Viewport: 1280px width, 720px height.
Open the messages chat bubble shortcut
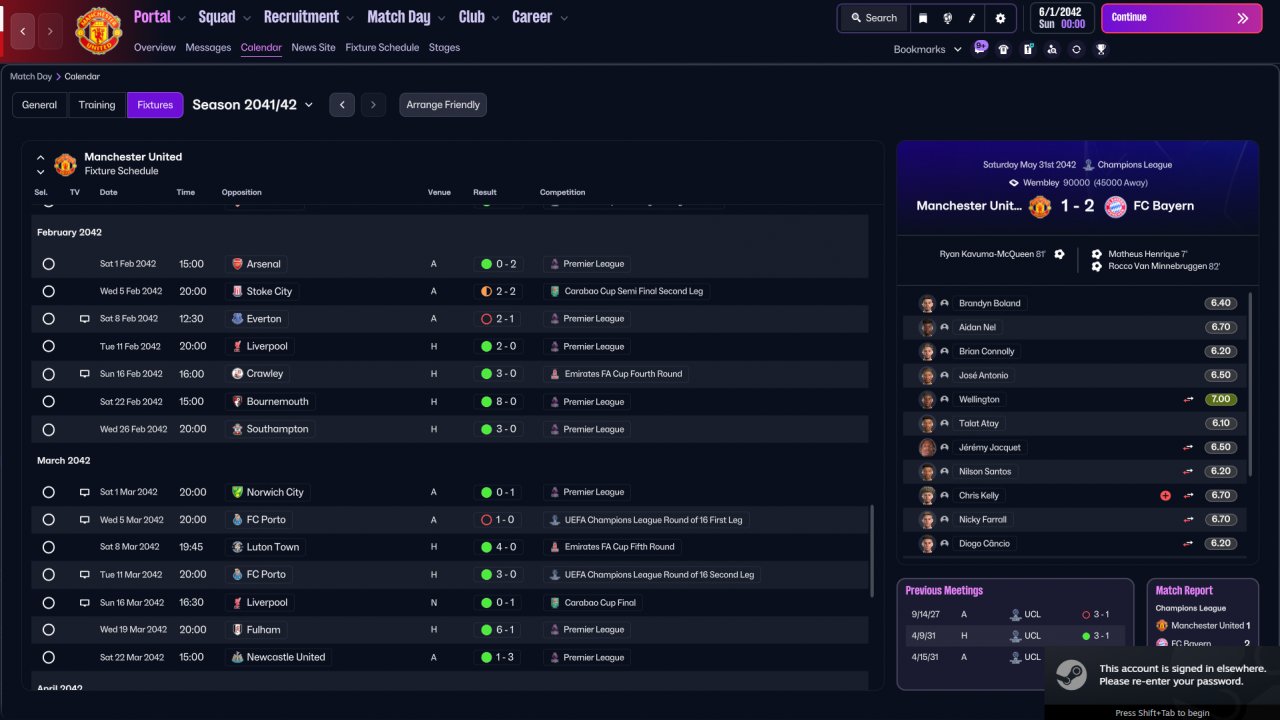[980, 48]
